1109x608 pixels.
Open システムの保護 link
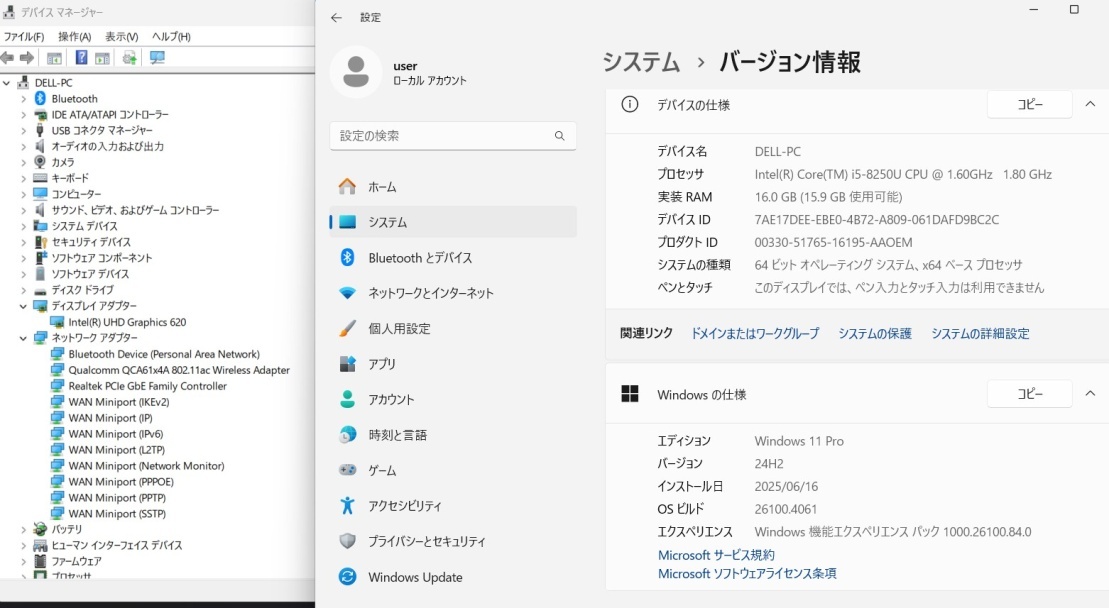(x=875, y=334)
